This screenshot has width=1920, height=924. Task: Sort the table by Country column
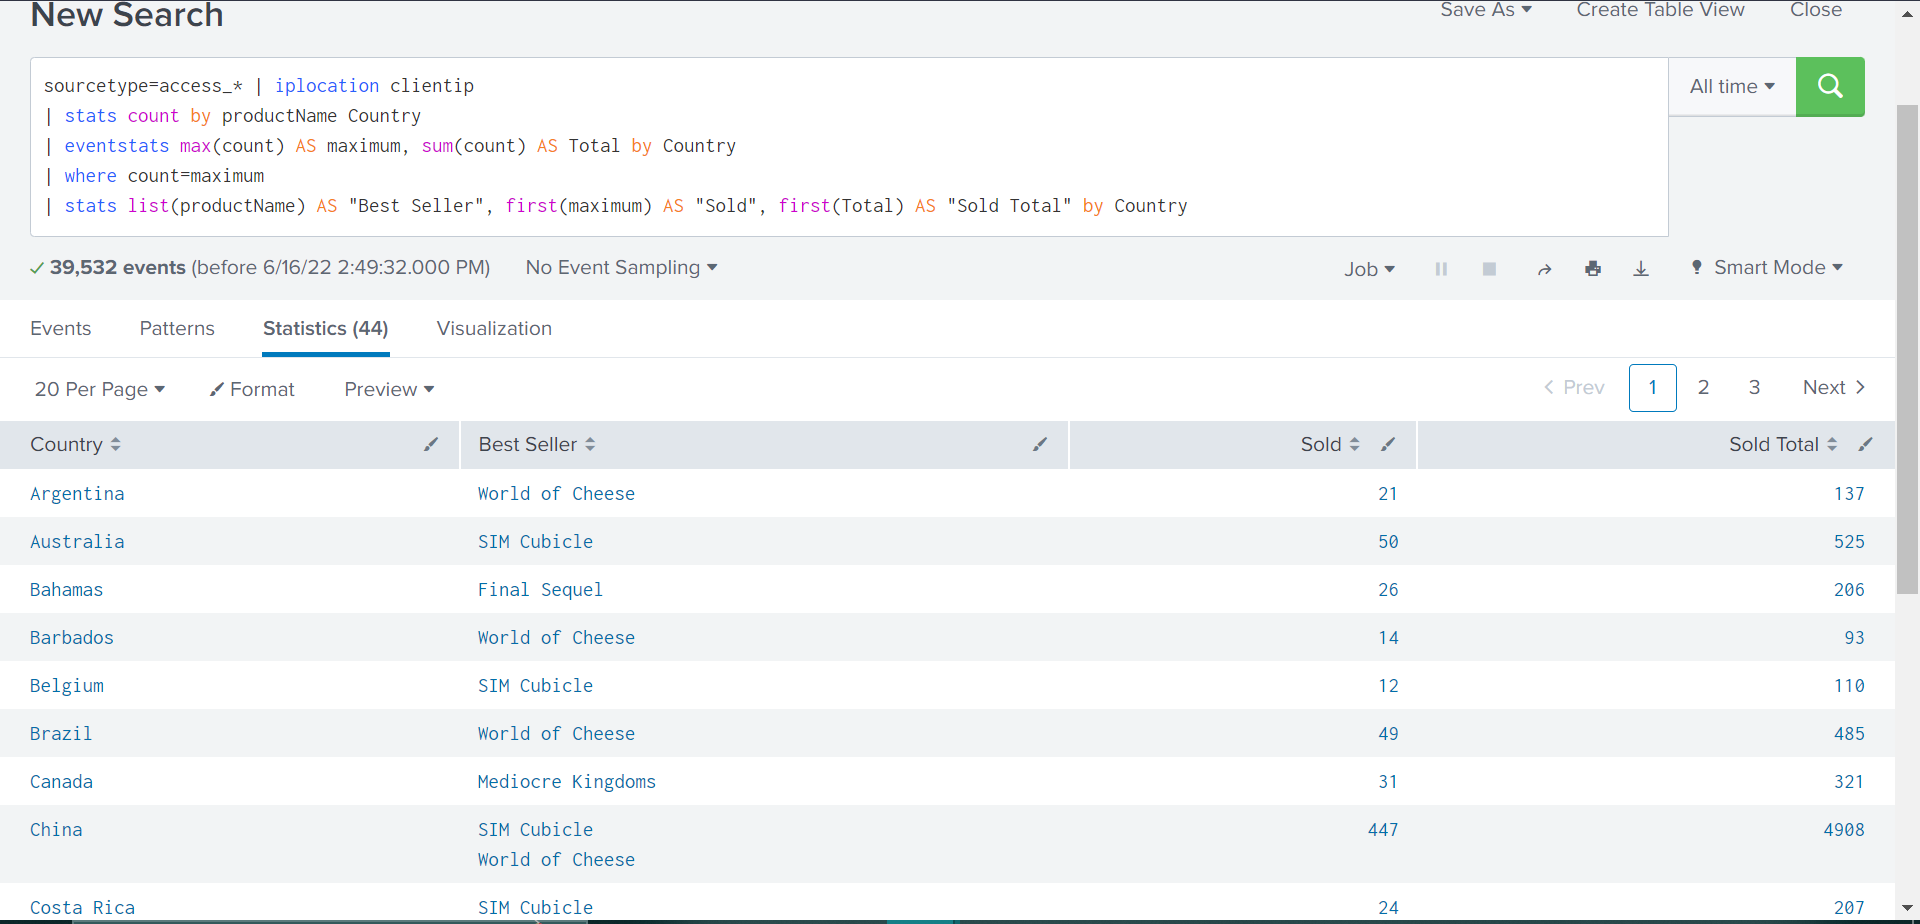pyautogui.click(x=114, y=444)
